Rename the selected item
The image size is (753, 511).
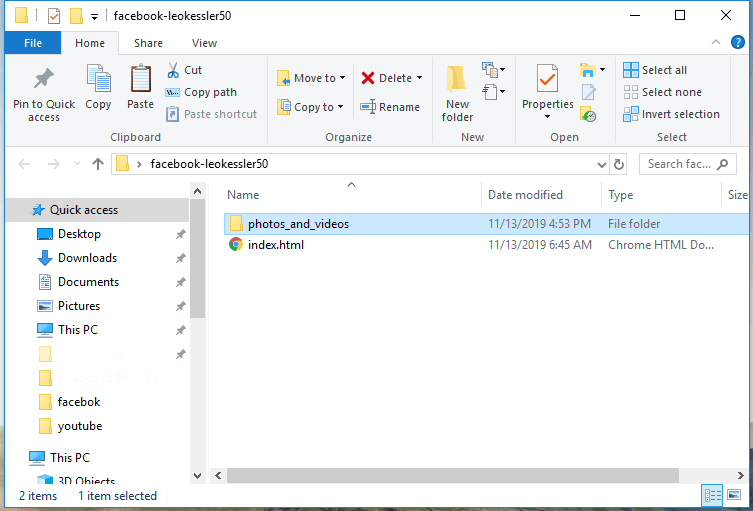click(x=390, y=107)
